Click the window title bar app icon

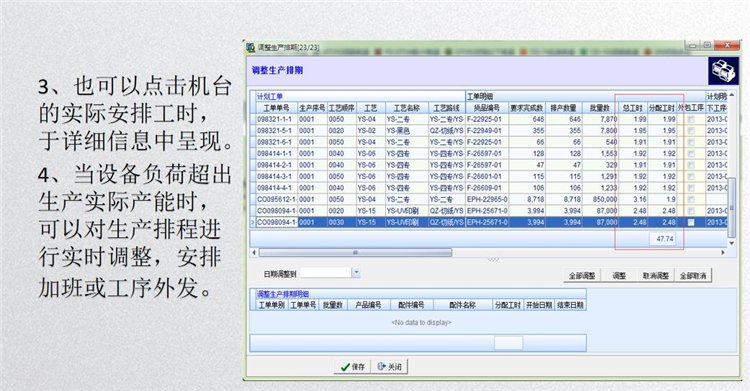pyautogui.click(x=250, y=47)
